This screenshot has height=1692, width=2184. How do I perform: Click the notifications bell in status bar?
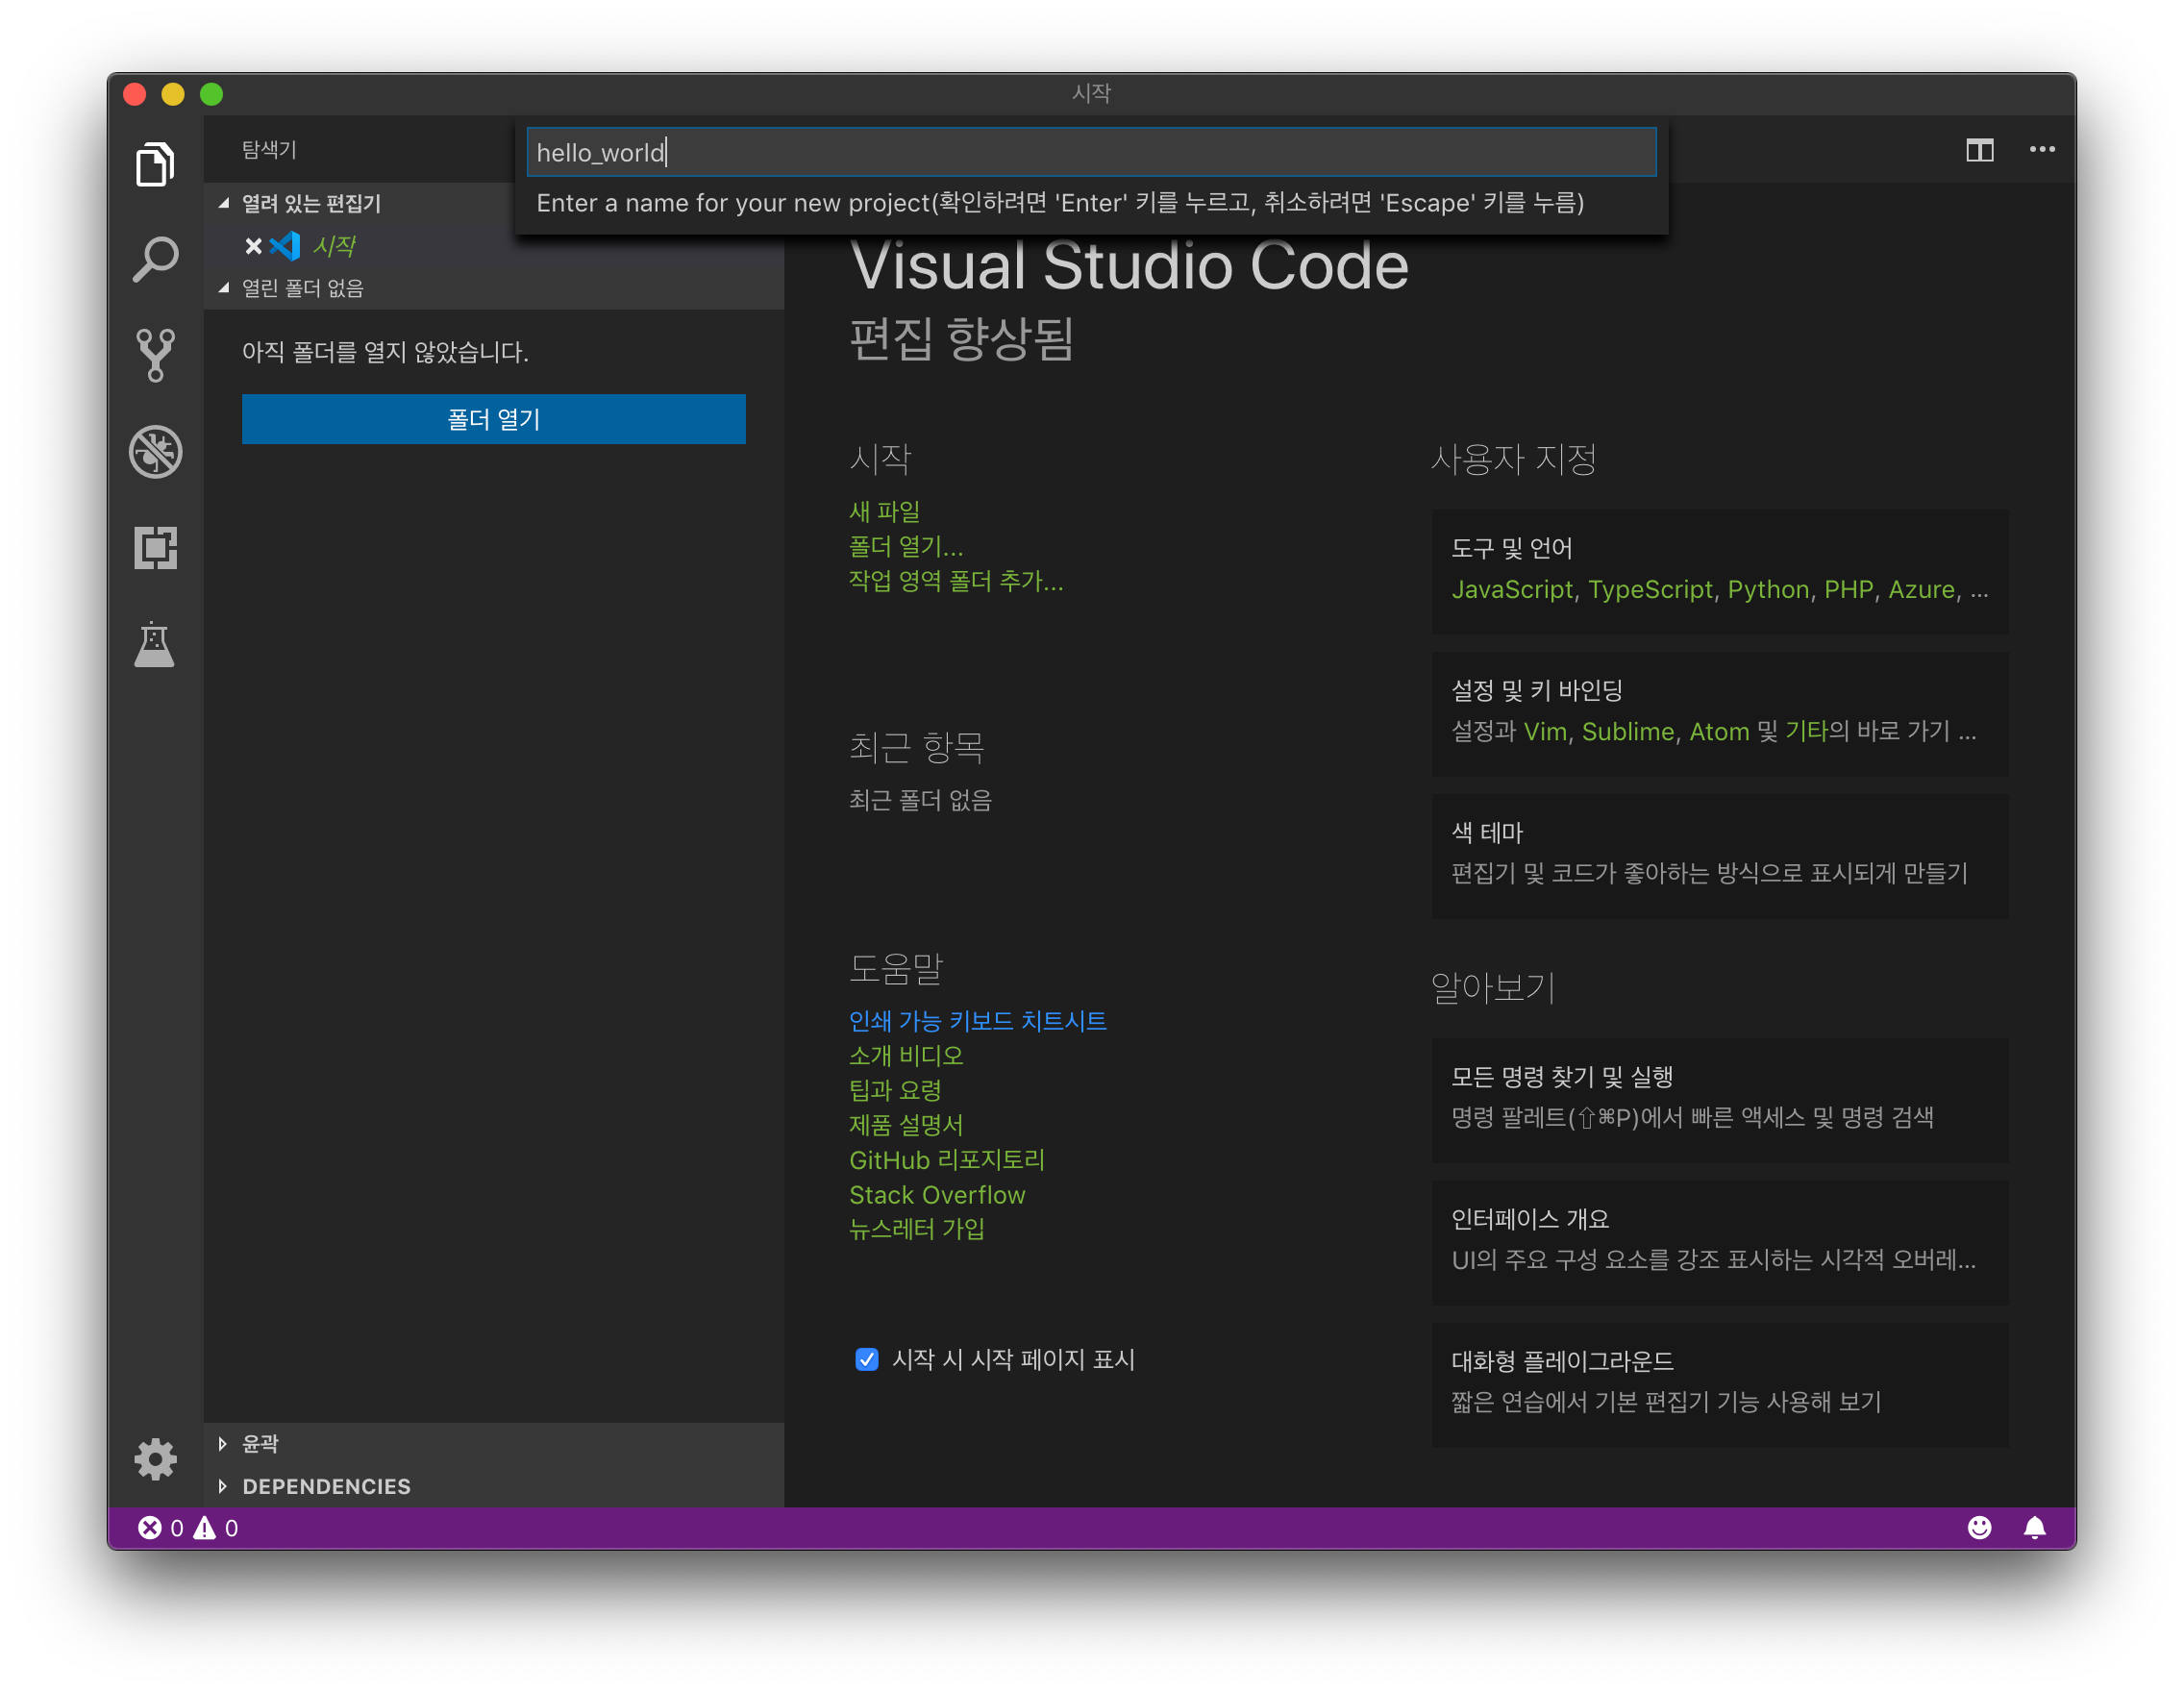[2034, 1527]
